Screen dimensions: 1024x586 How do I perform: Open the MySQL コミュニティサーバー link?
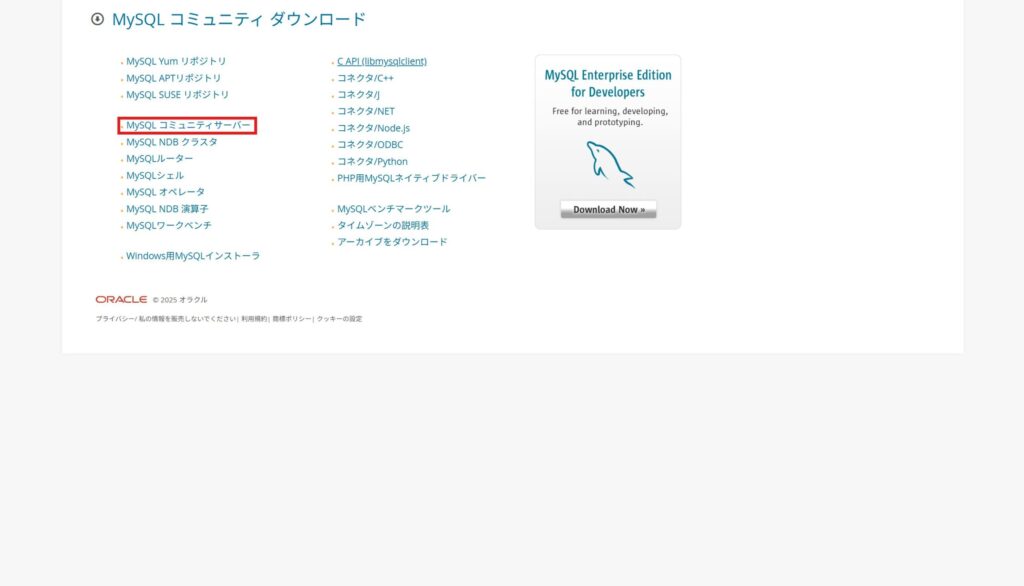point(188,125)
